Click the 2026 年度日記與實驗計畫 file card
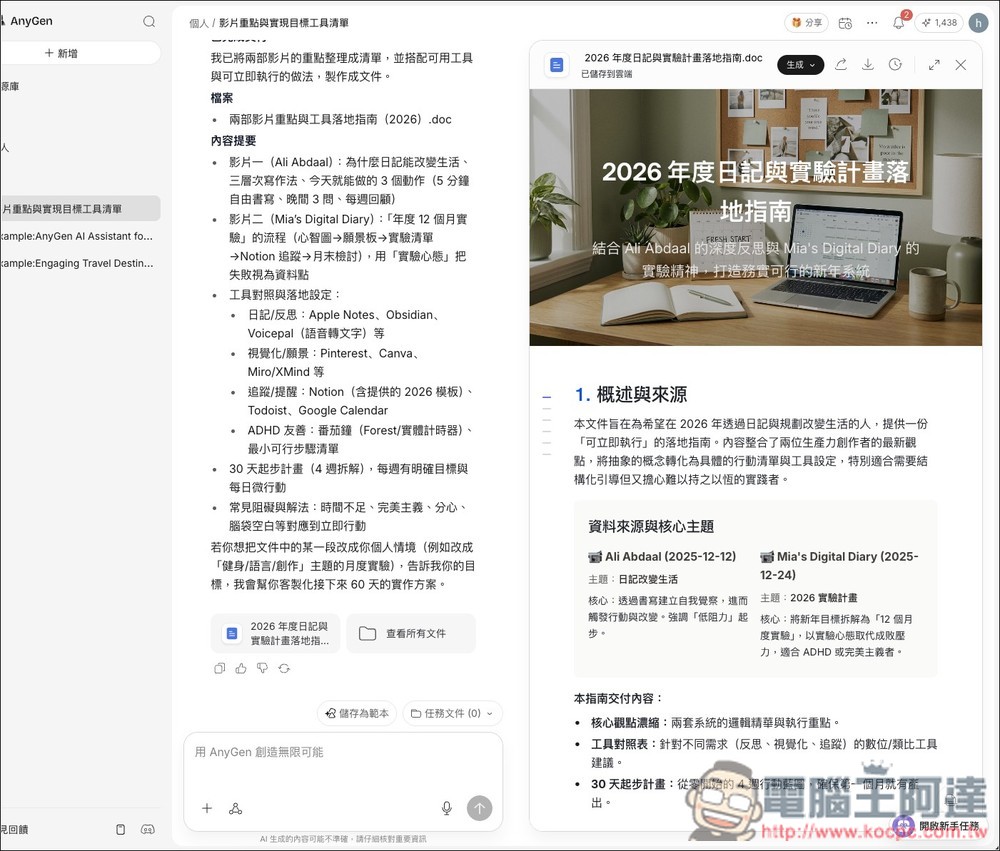Image resolution: width=1000 pixels, height=851 pixels. pos(276,633)
